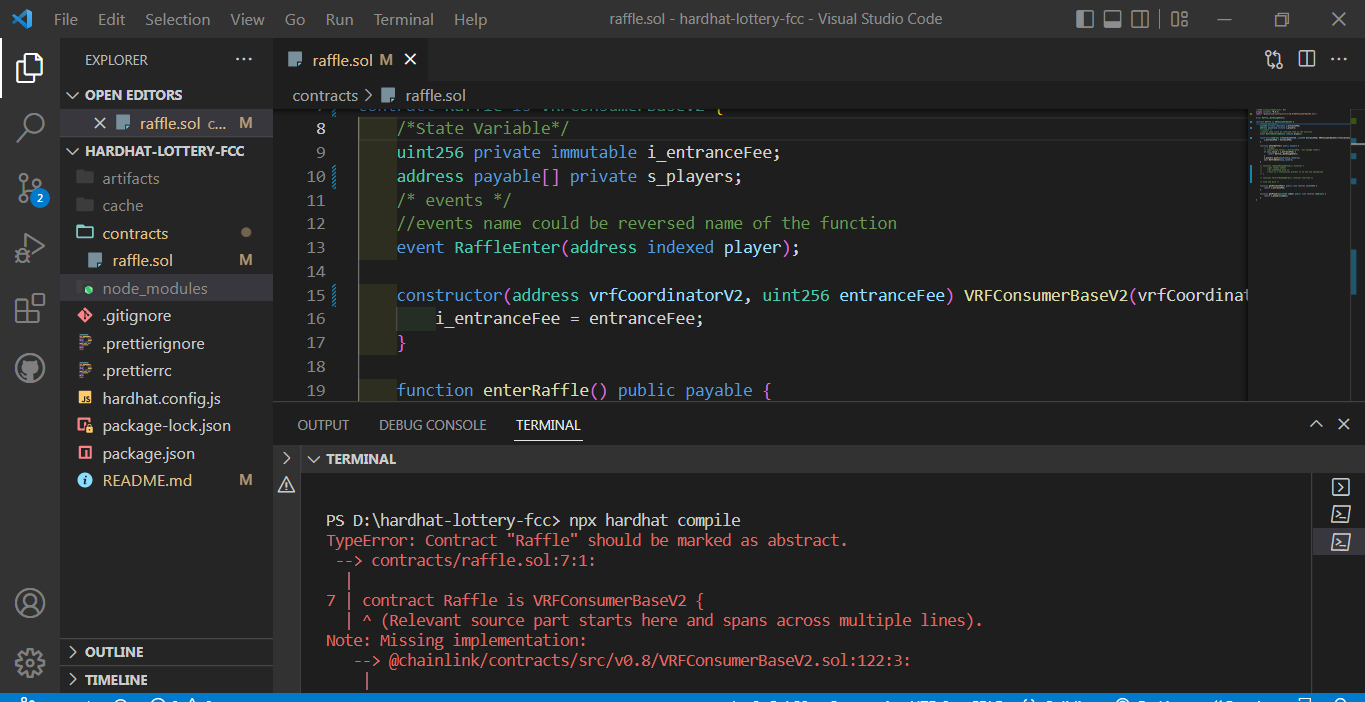This screenshot has width=1365, height=702.
Task: Toggle the secondary side bar layout icon
Action: 1140,19
